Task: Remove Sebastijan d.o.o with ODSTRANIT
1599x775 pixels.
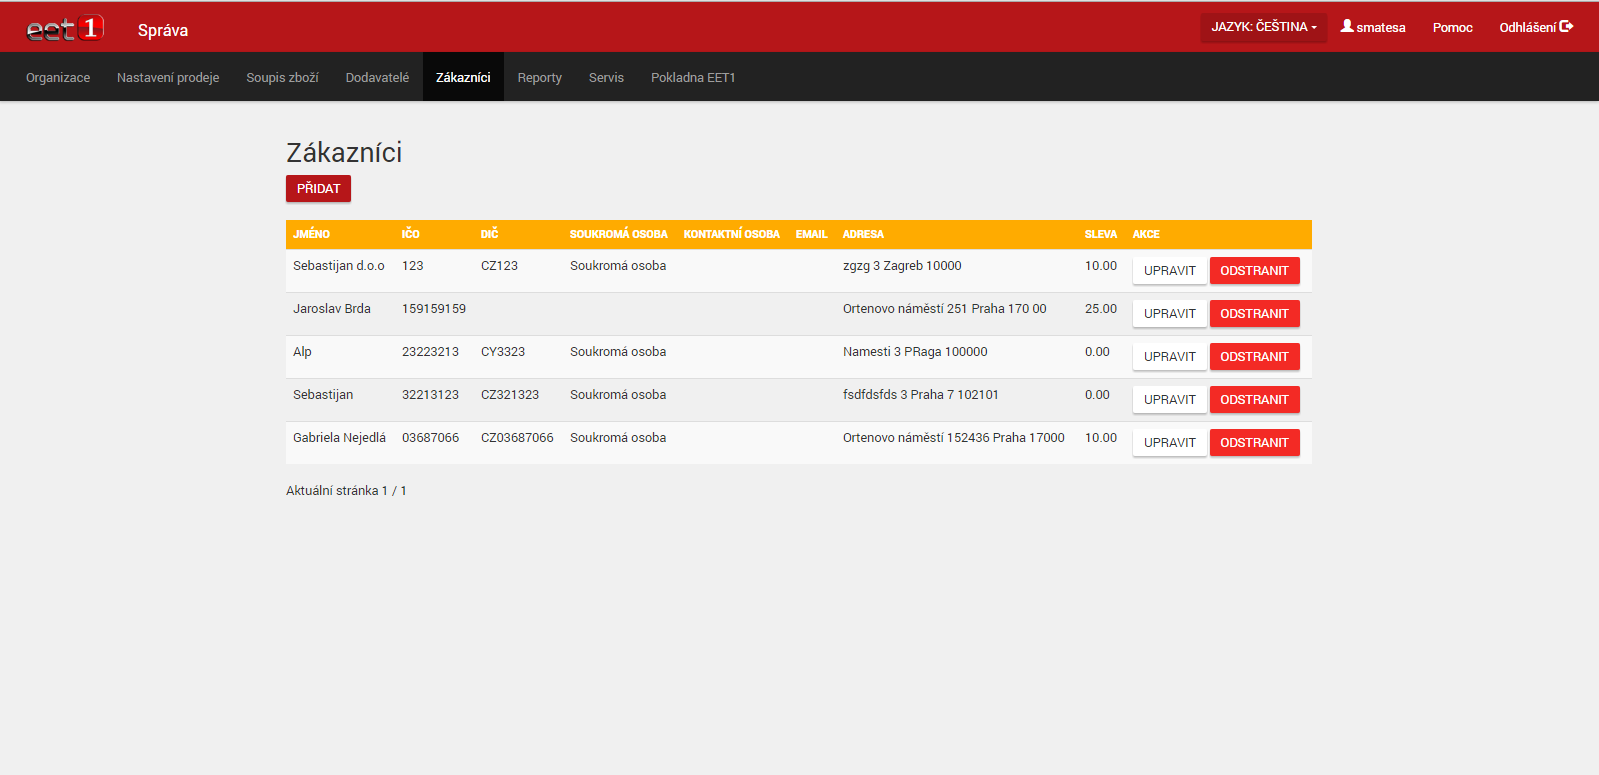Action: [x=1254, y=271]
